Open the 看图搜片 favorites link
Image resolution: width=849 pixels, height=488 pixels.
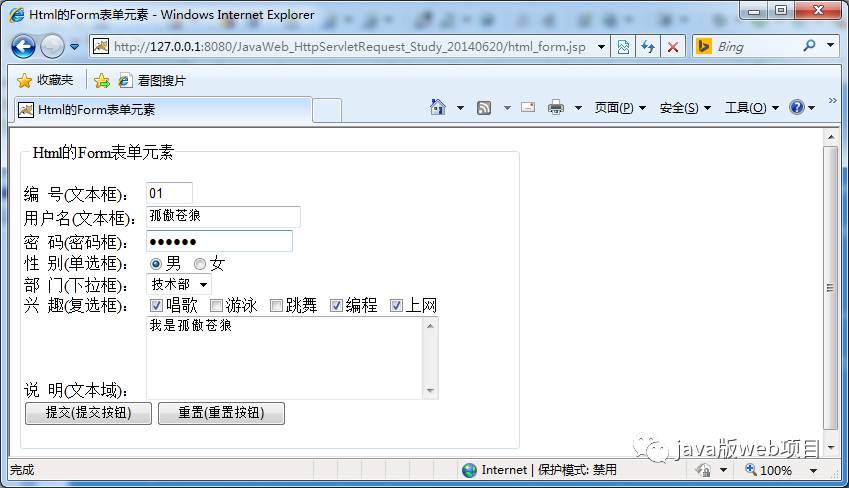click(x=152, y=81)
